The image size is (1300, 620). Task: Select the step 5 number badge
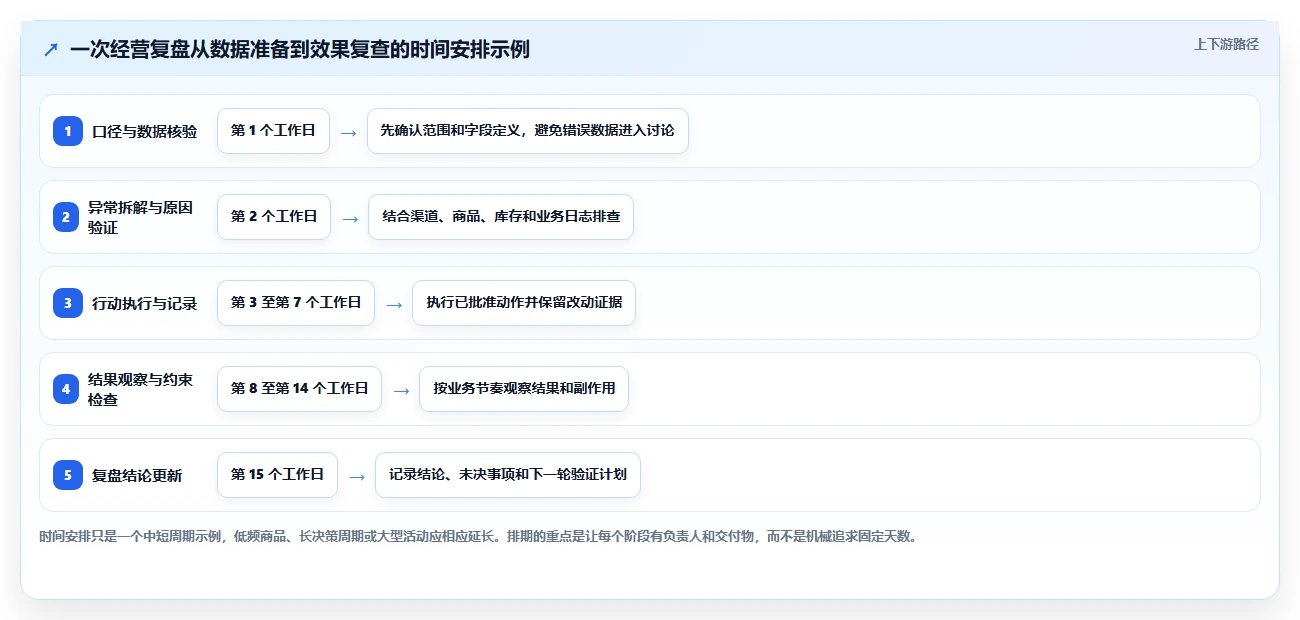pyautogui.click(x=68, y=475)
